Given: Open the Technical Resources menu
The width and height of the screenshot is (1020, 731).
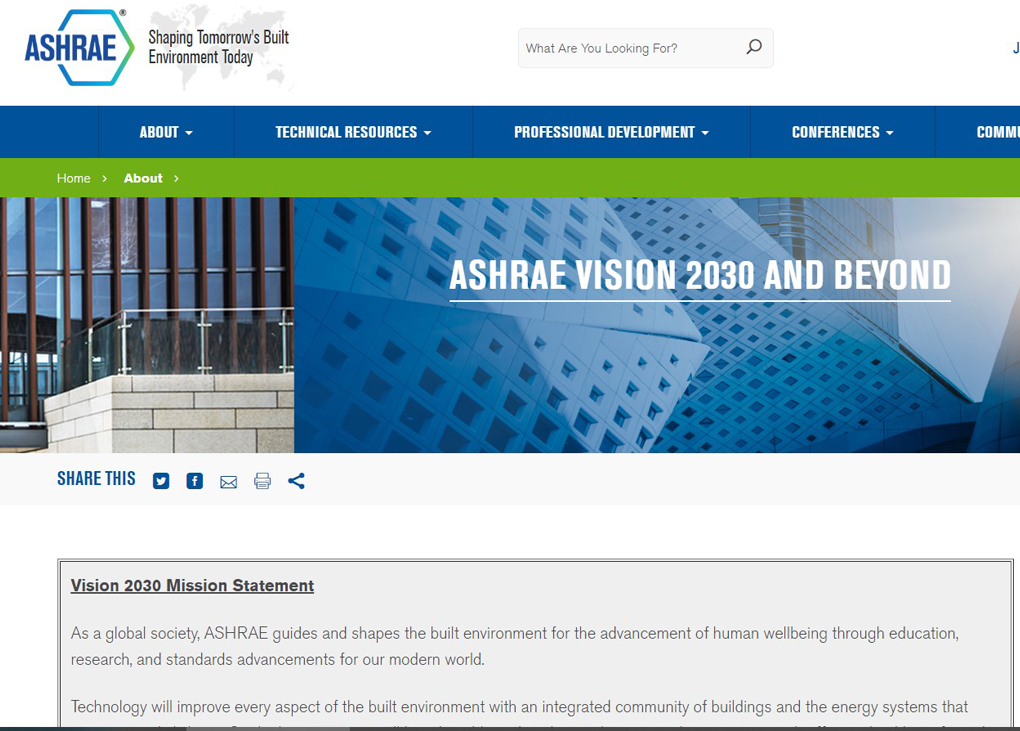Looking at the screenshot, I should (x=353, y=132).
